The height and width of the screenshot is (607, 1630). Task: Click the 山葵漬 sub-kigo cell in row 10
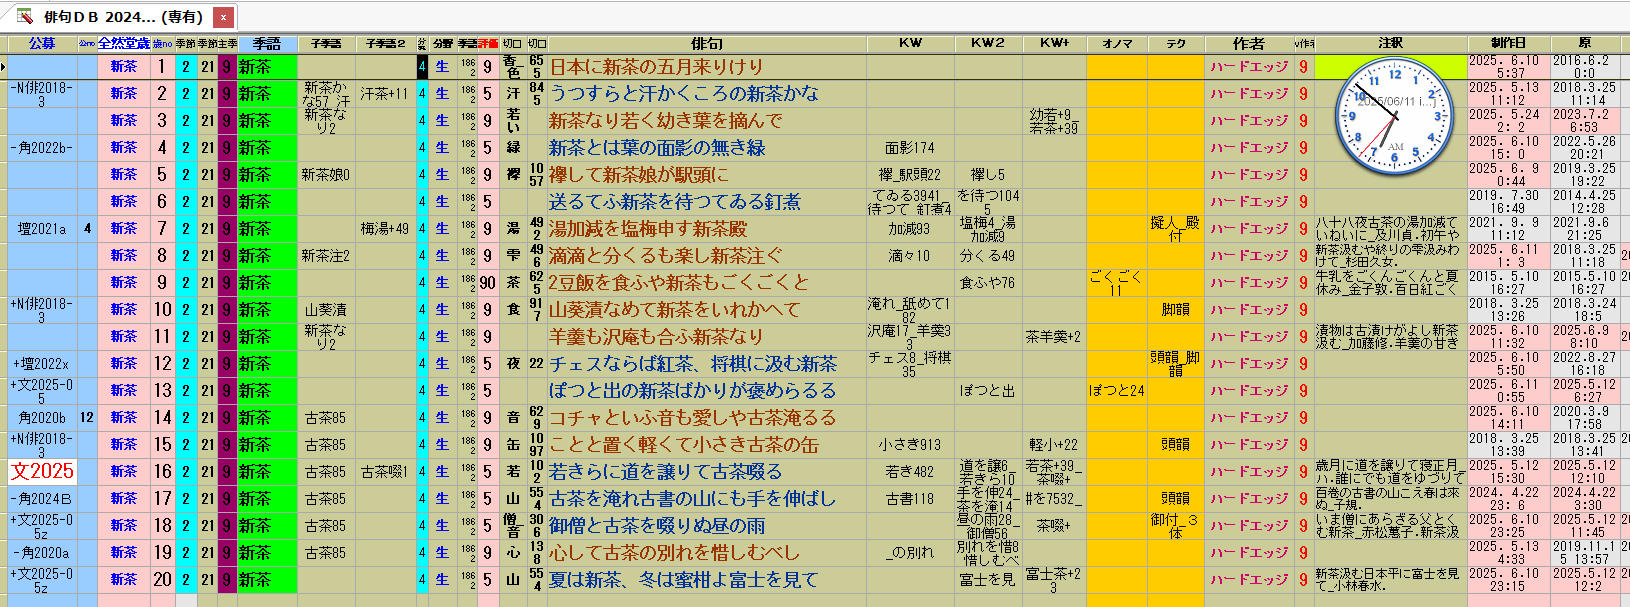point(326,310)
